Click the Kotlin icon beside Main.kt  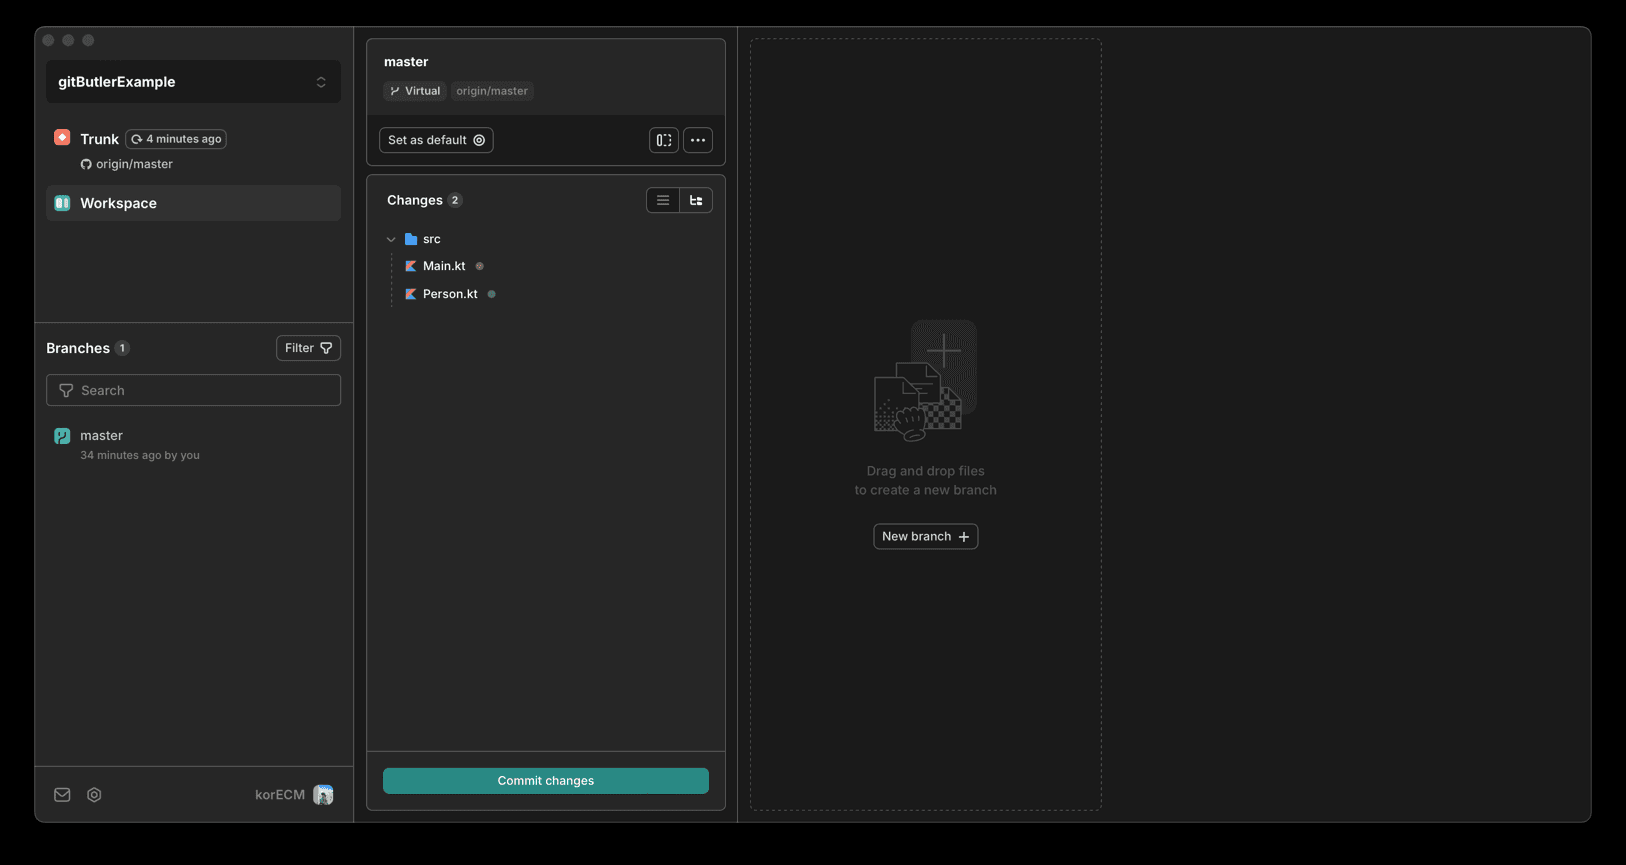[x=410, y=266]
